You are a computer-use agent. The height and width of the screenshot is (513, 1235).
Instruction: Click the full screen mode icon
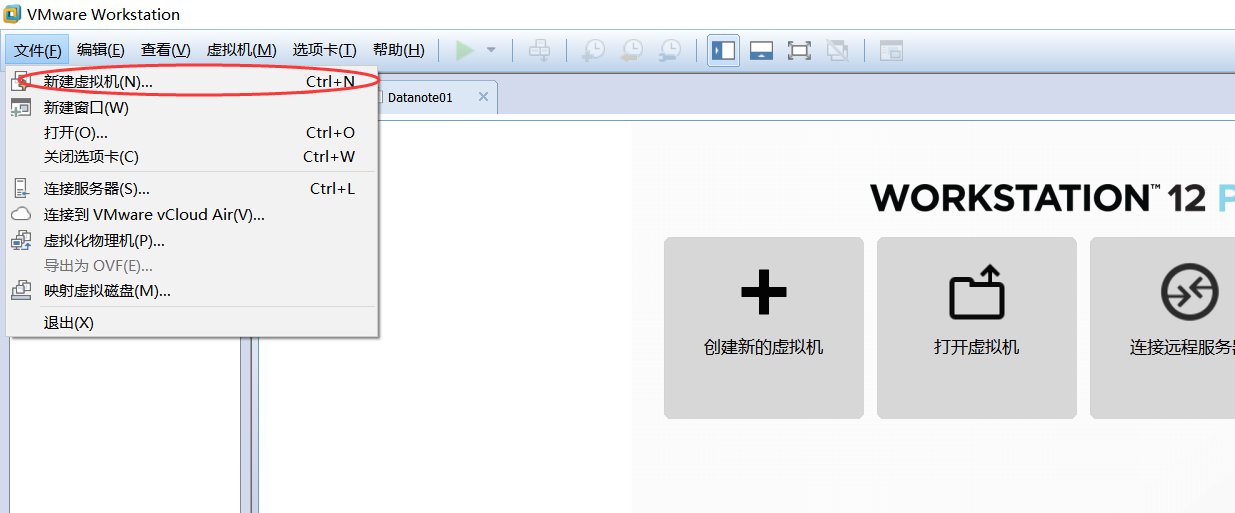tap(799, 50)
